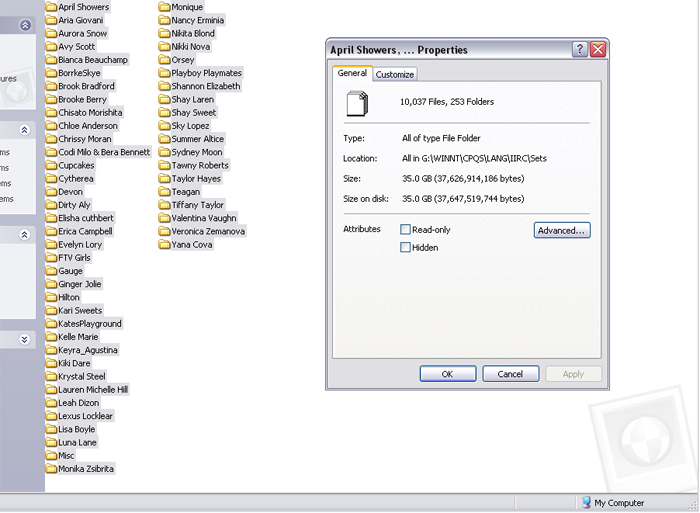Select the Monika Zsibrita folder name
700x513 pixels.
(x=86, y=469)
